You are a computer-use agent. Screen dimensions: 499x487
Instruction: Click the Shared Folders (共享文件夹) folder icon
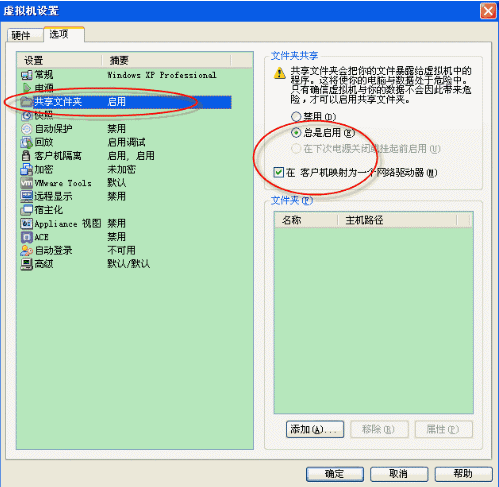tap(26, 102)
